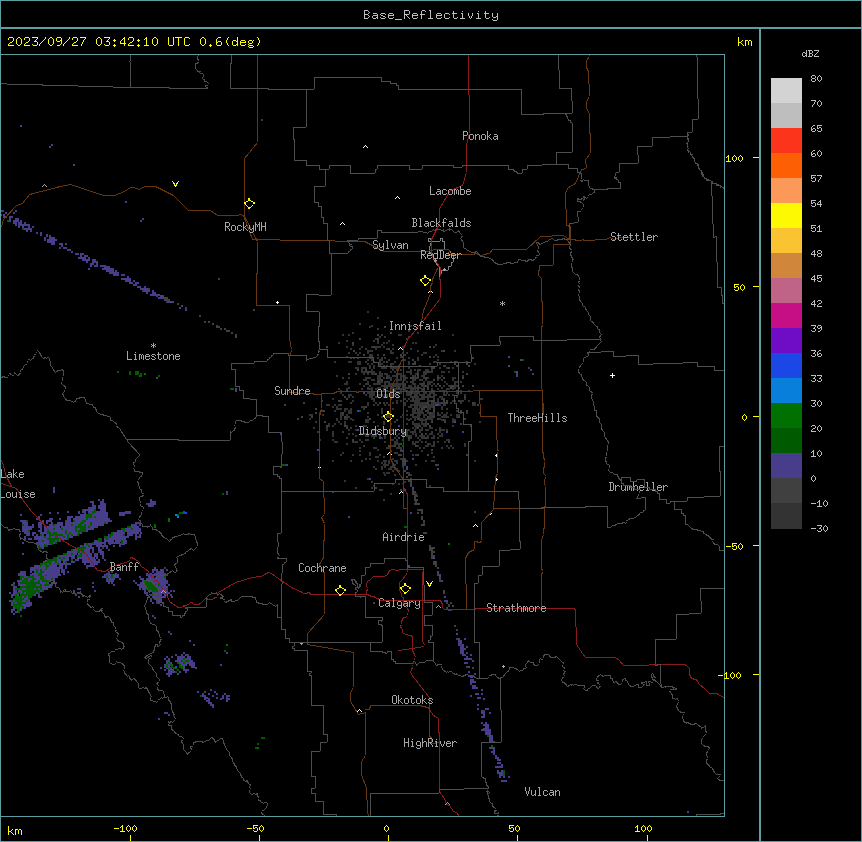Viewport: 862px width, 842px height.
Task: Click the Base_Reflectivity title
Action: 431,15
